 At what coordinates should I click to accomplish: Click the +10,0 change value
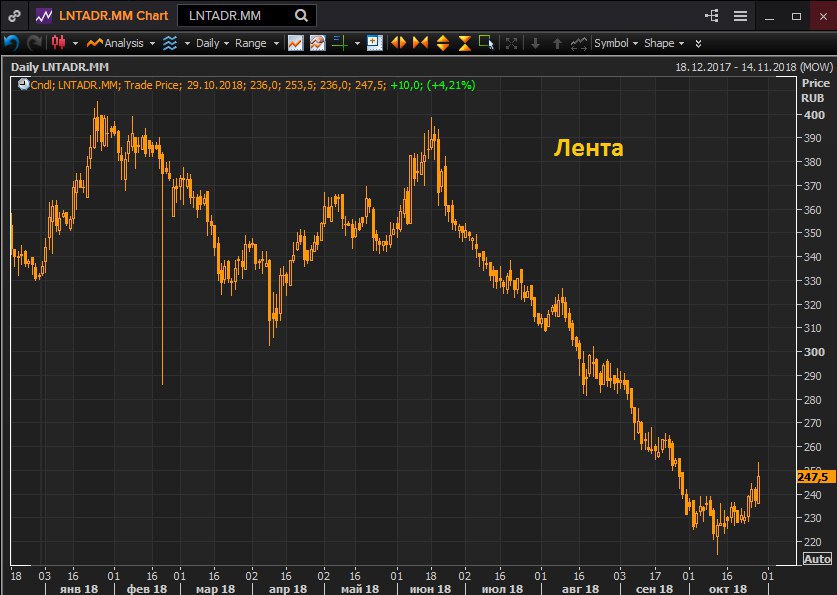406,85
